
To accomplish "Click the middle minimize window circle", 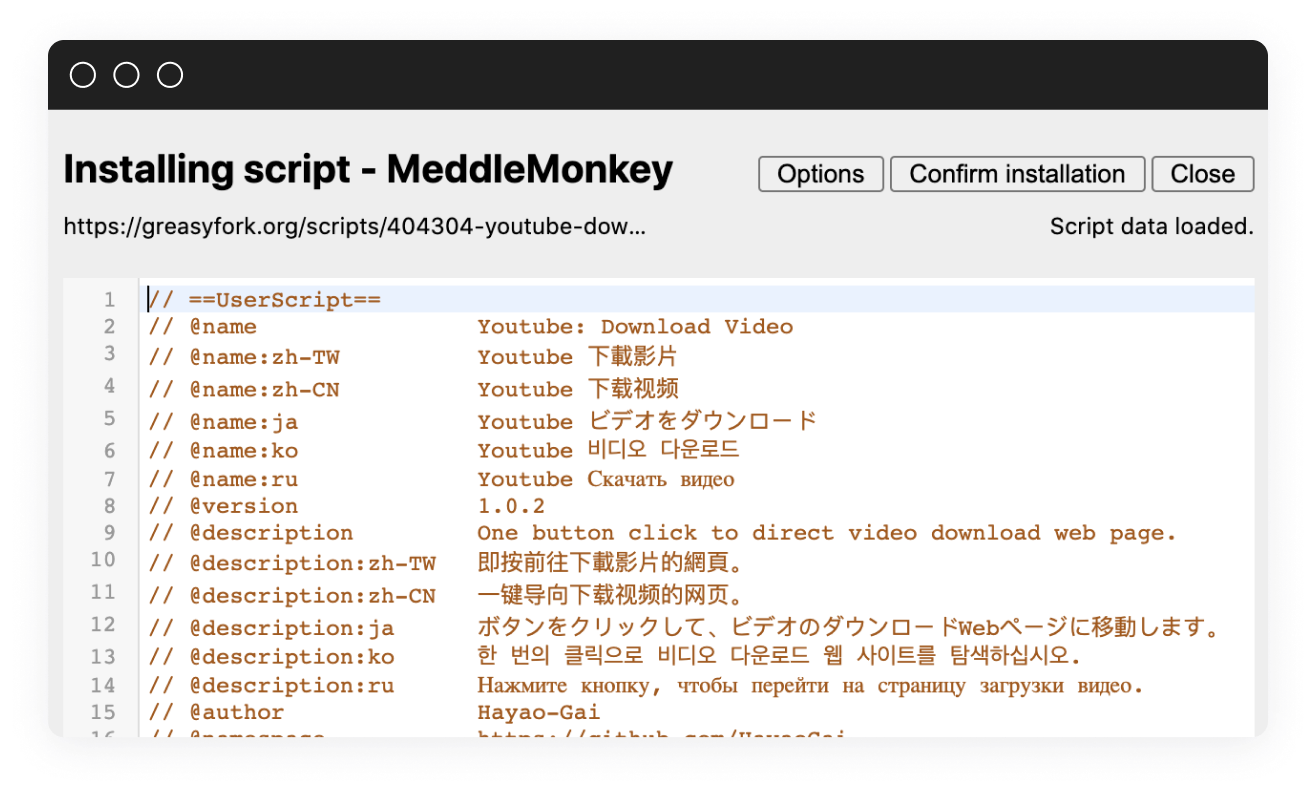I will [x=127, y=75].
